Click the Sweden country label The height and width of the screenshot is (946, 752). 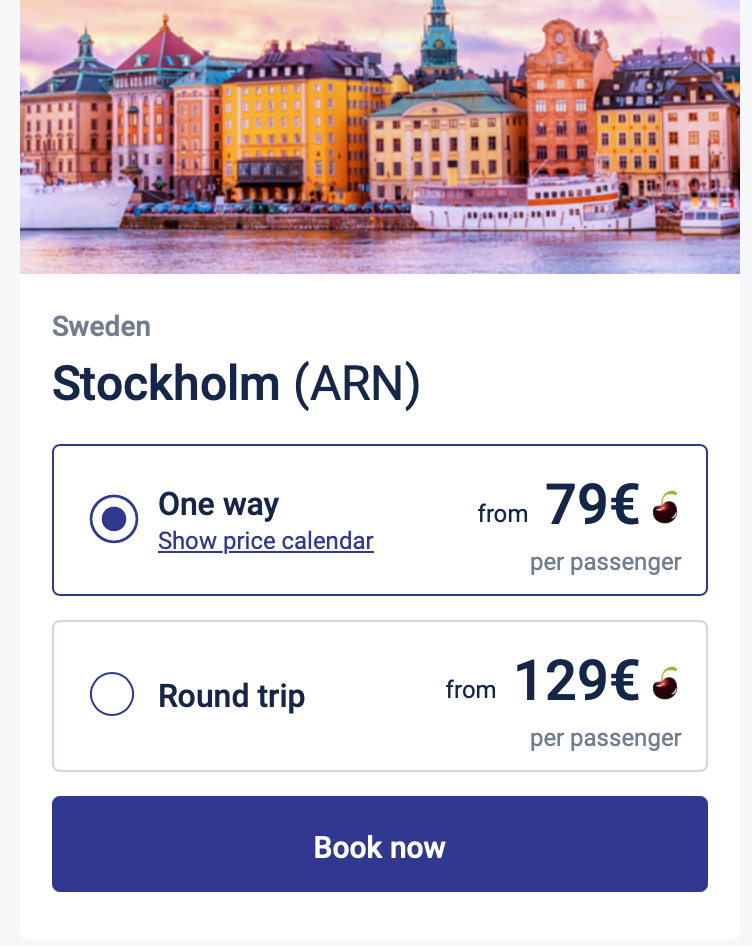click(x=101, y=326)
